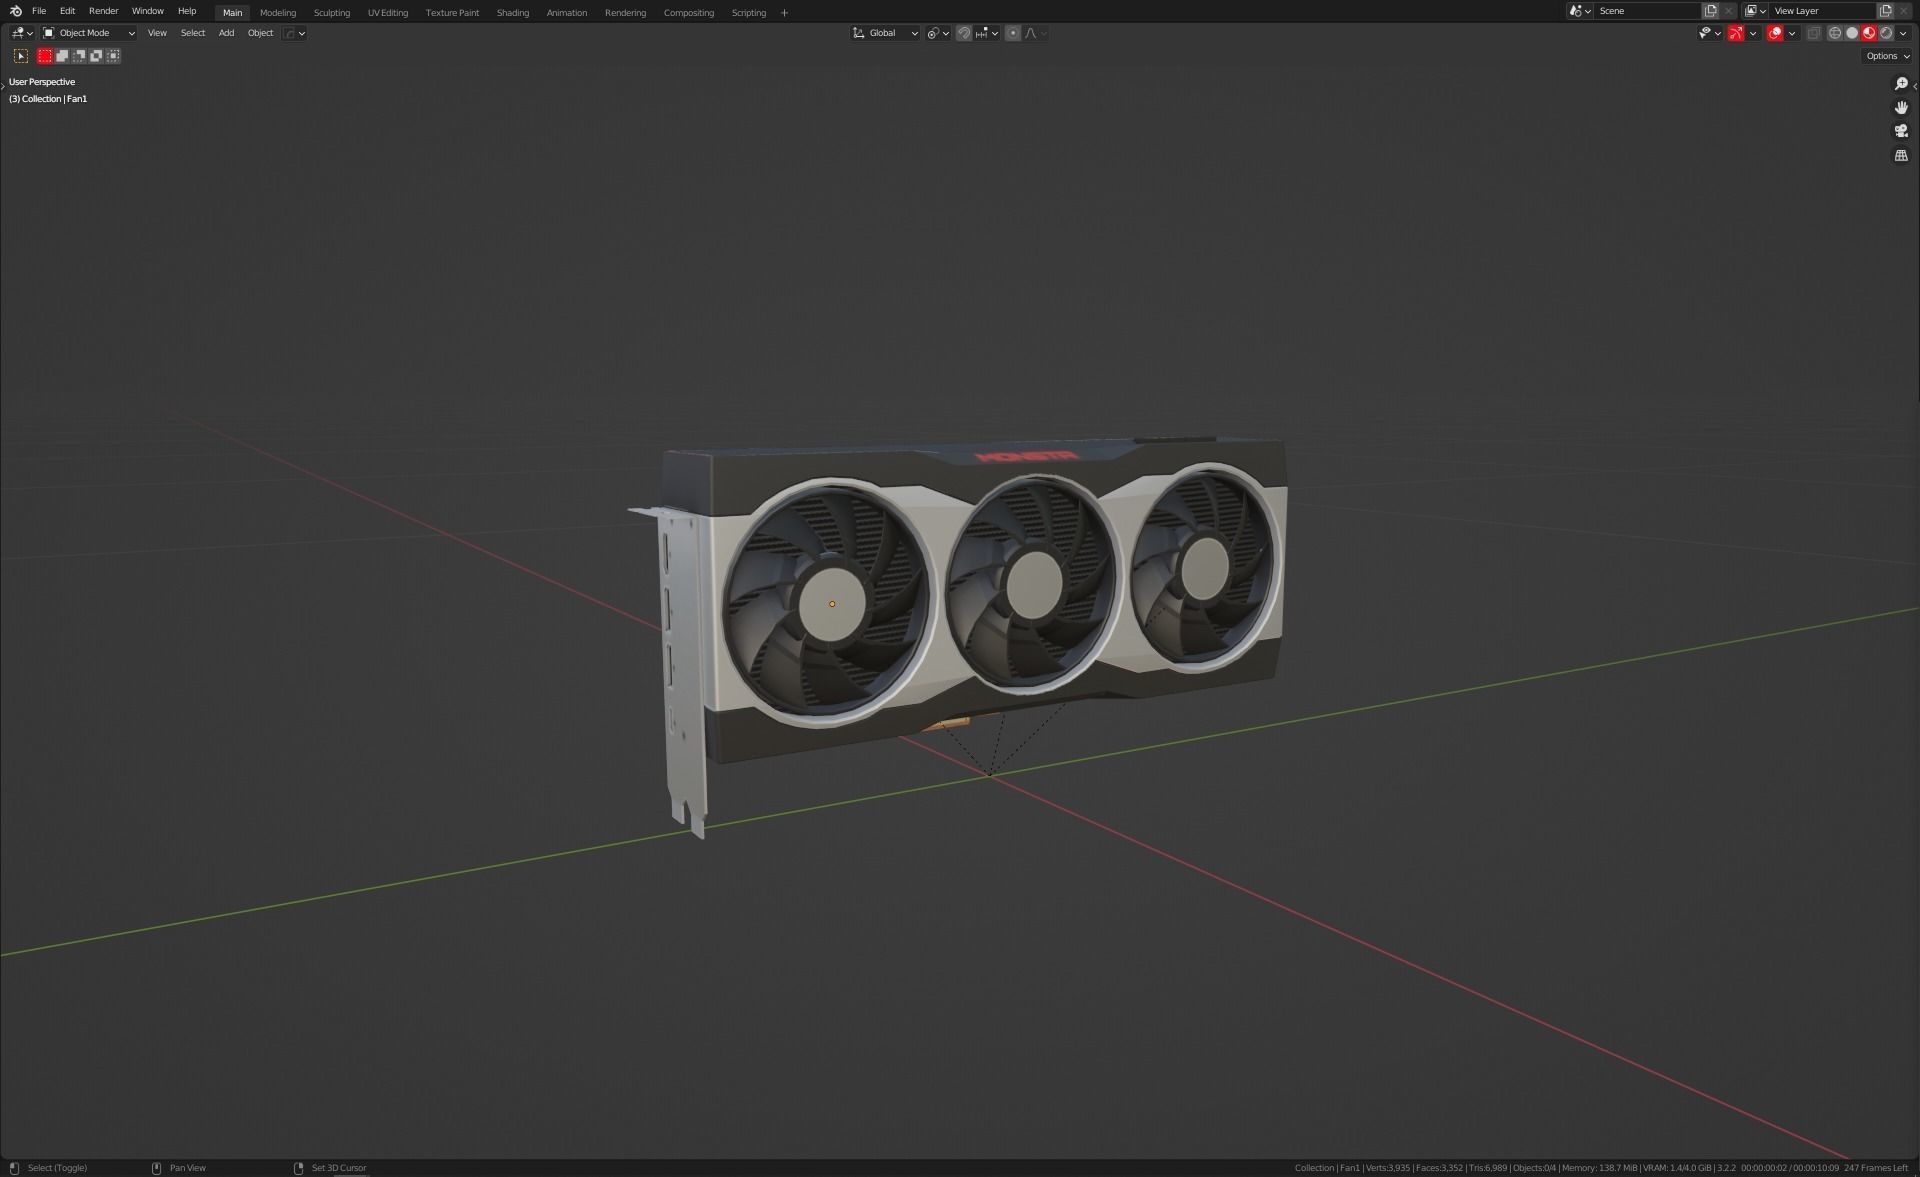The width and height of the screenshot is (1920, 1177).
Task: Open the viewport Add menu
Action: [226, 33]
